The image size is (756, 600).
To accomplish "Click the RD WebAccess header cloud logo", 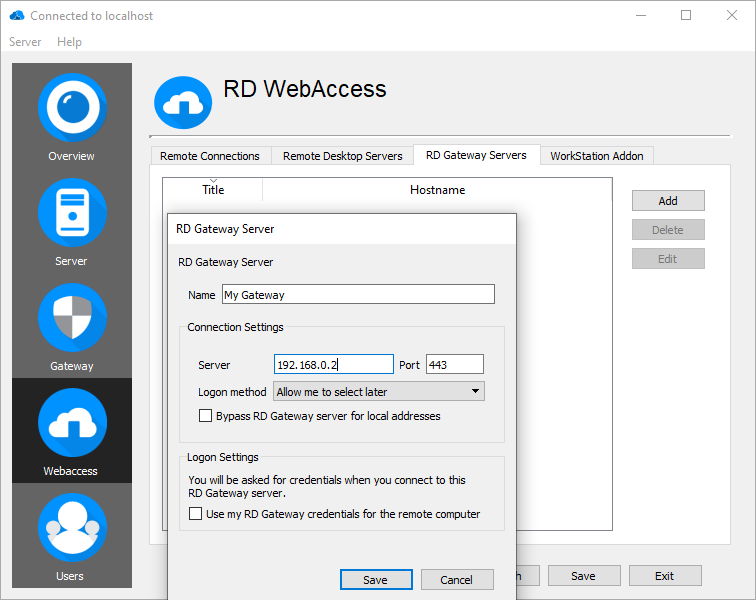I will coord(183,102).
